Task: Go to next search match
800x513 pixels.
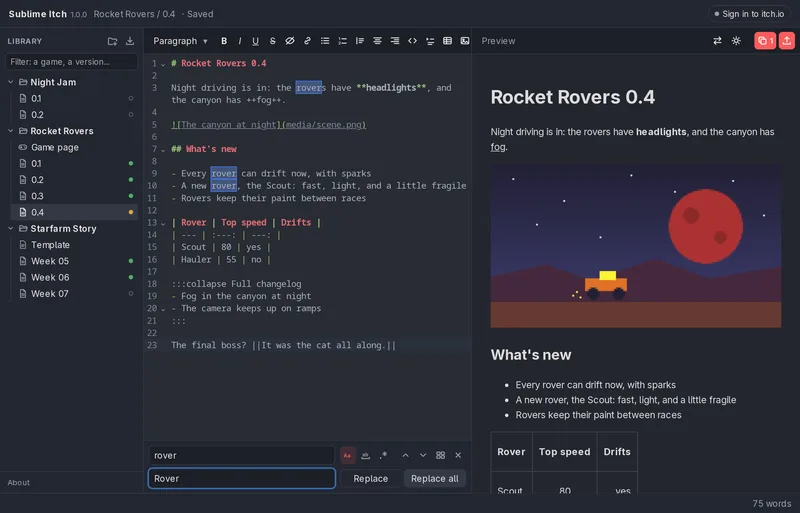Action: pyautogui.click(x=423, y=455)
